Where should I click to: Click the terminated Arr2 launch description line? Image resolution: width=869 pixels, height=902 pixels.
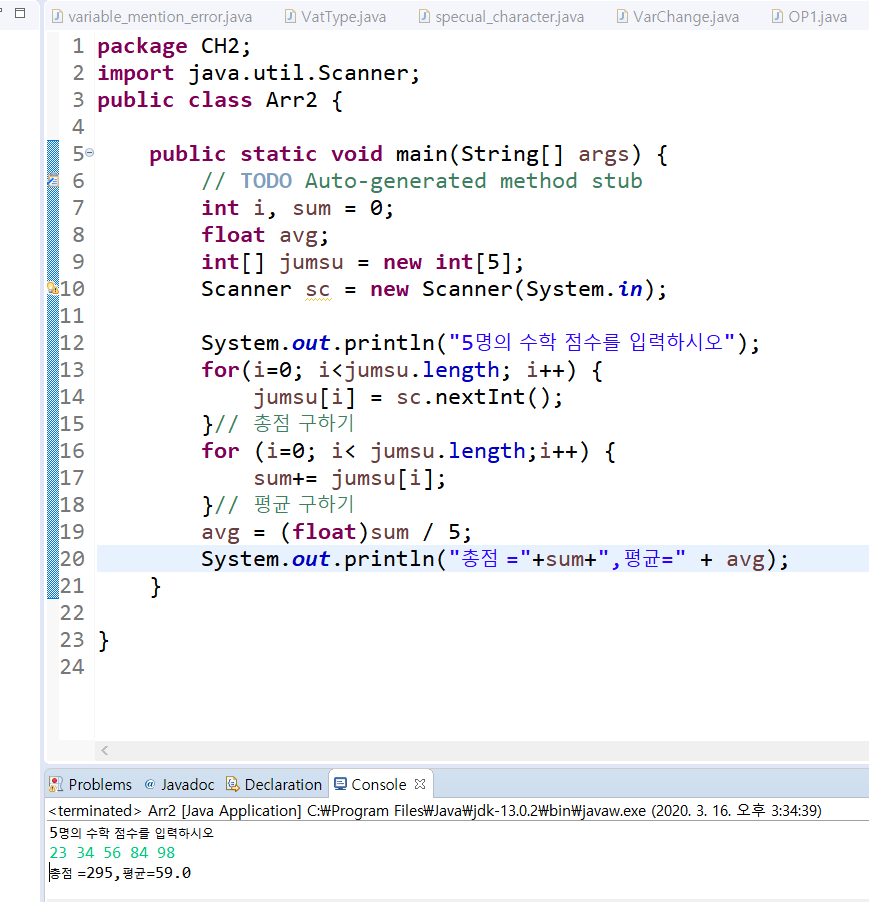435,811
